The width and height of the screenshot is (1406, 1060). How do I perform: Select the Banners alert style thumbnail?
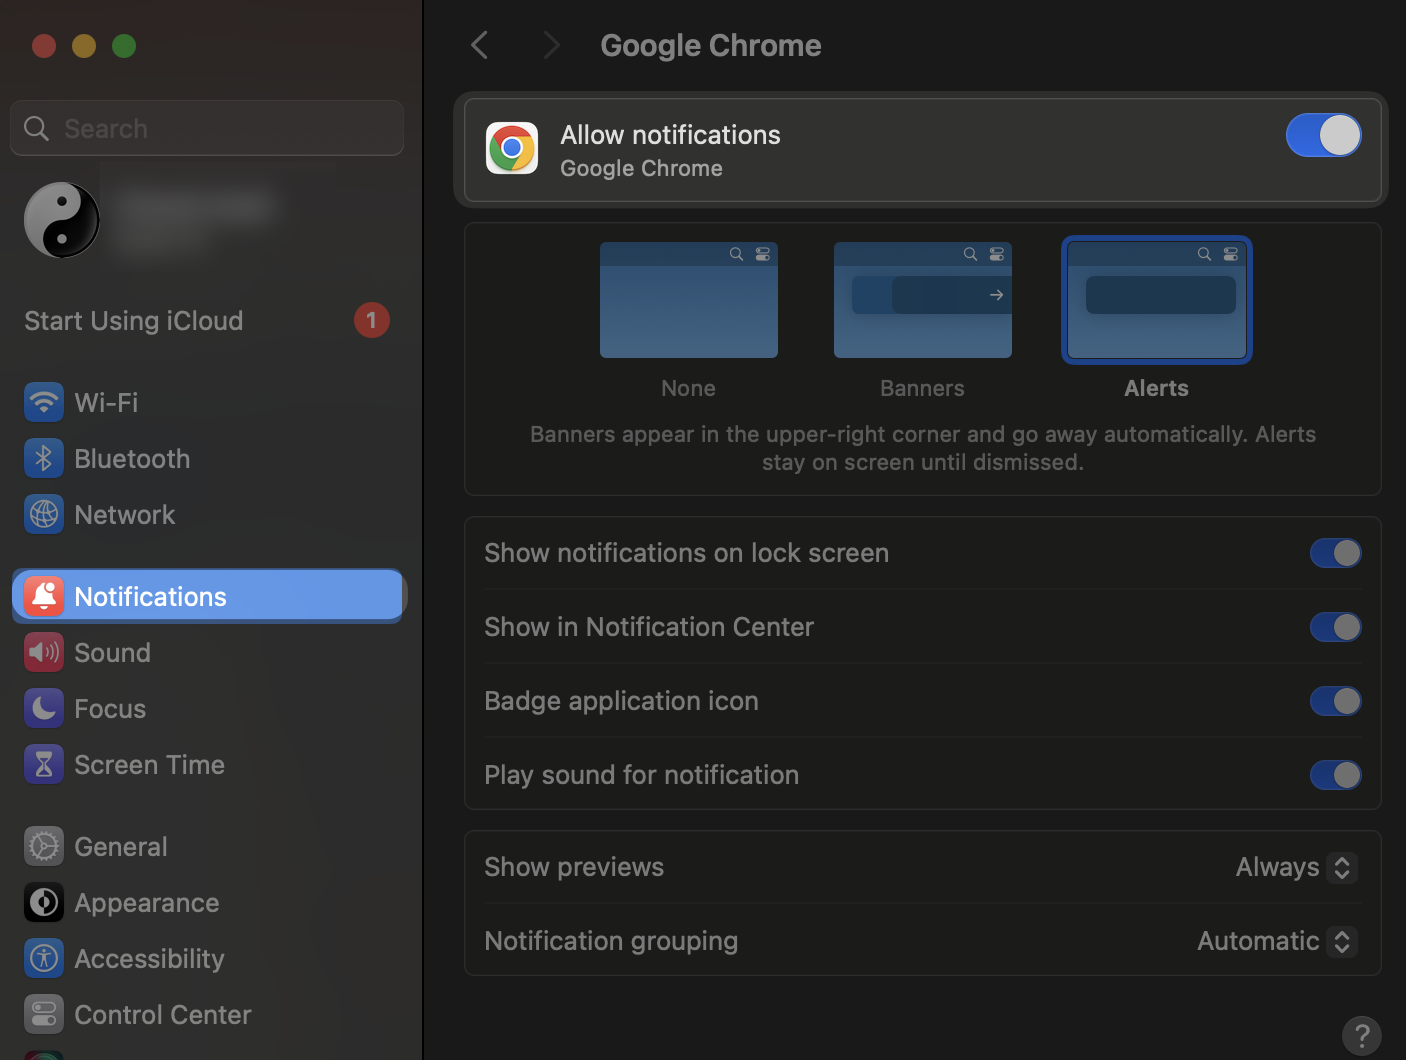(x=923, y=300)
